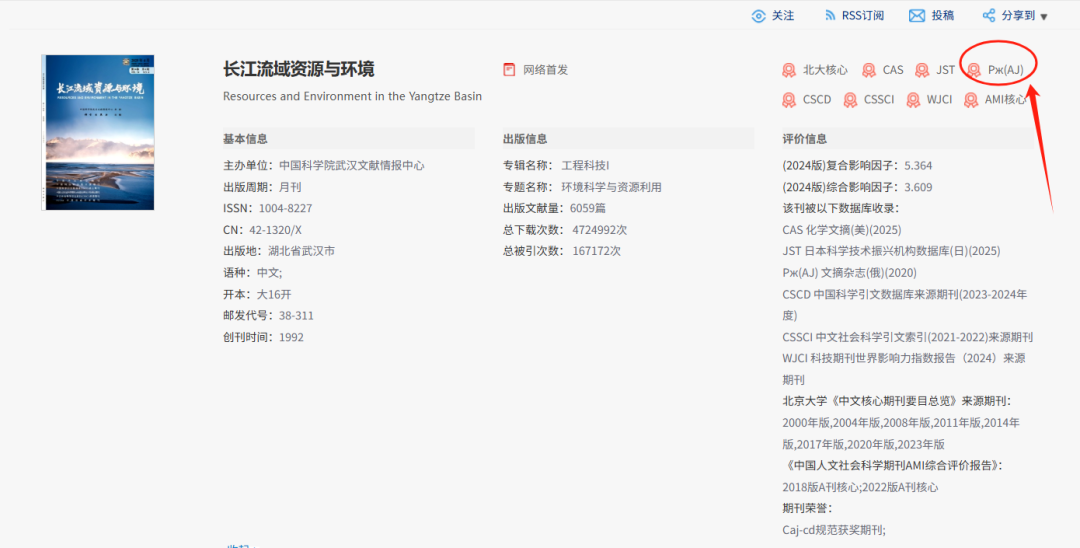The image size is (1080, 548).
Task: Click English title Resources and Environment in the Yangtze Basin
Action: 353,96
